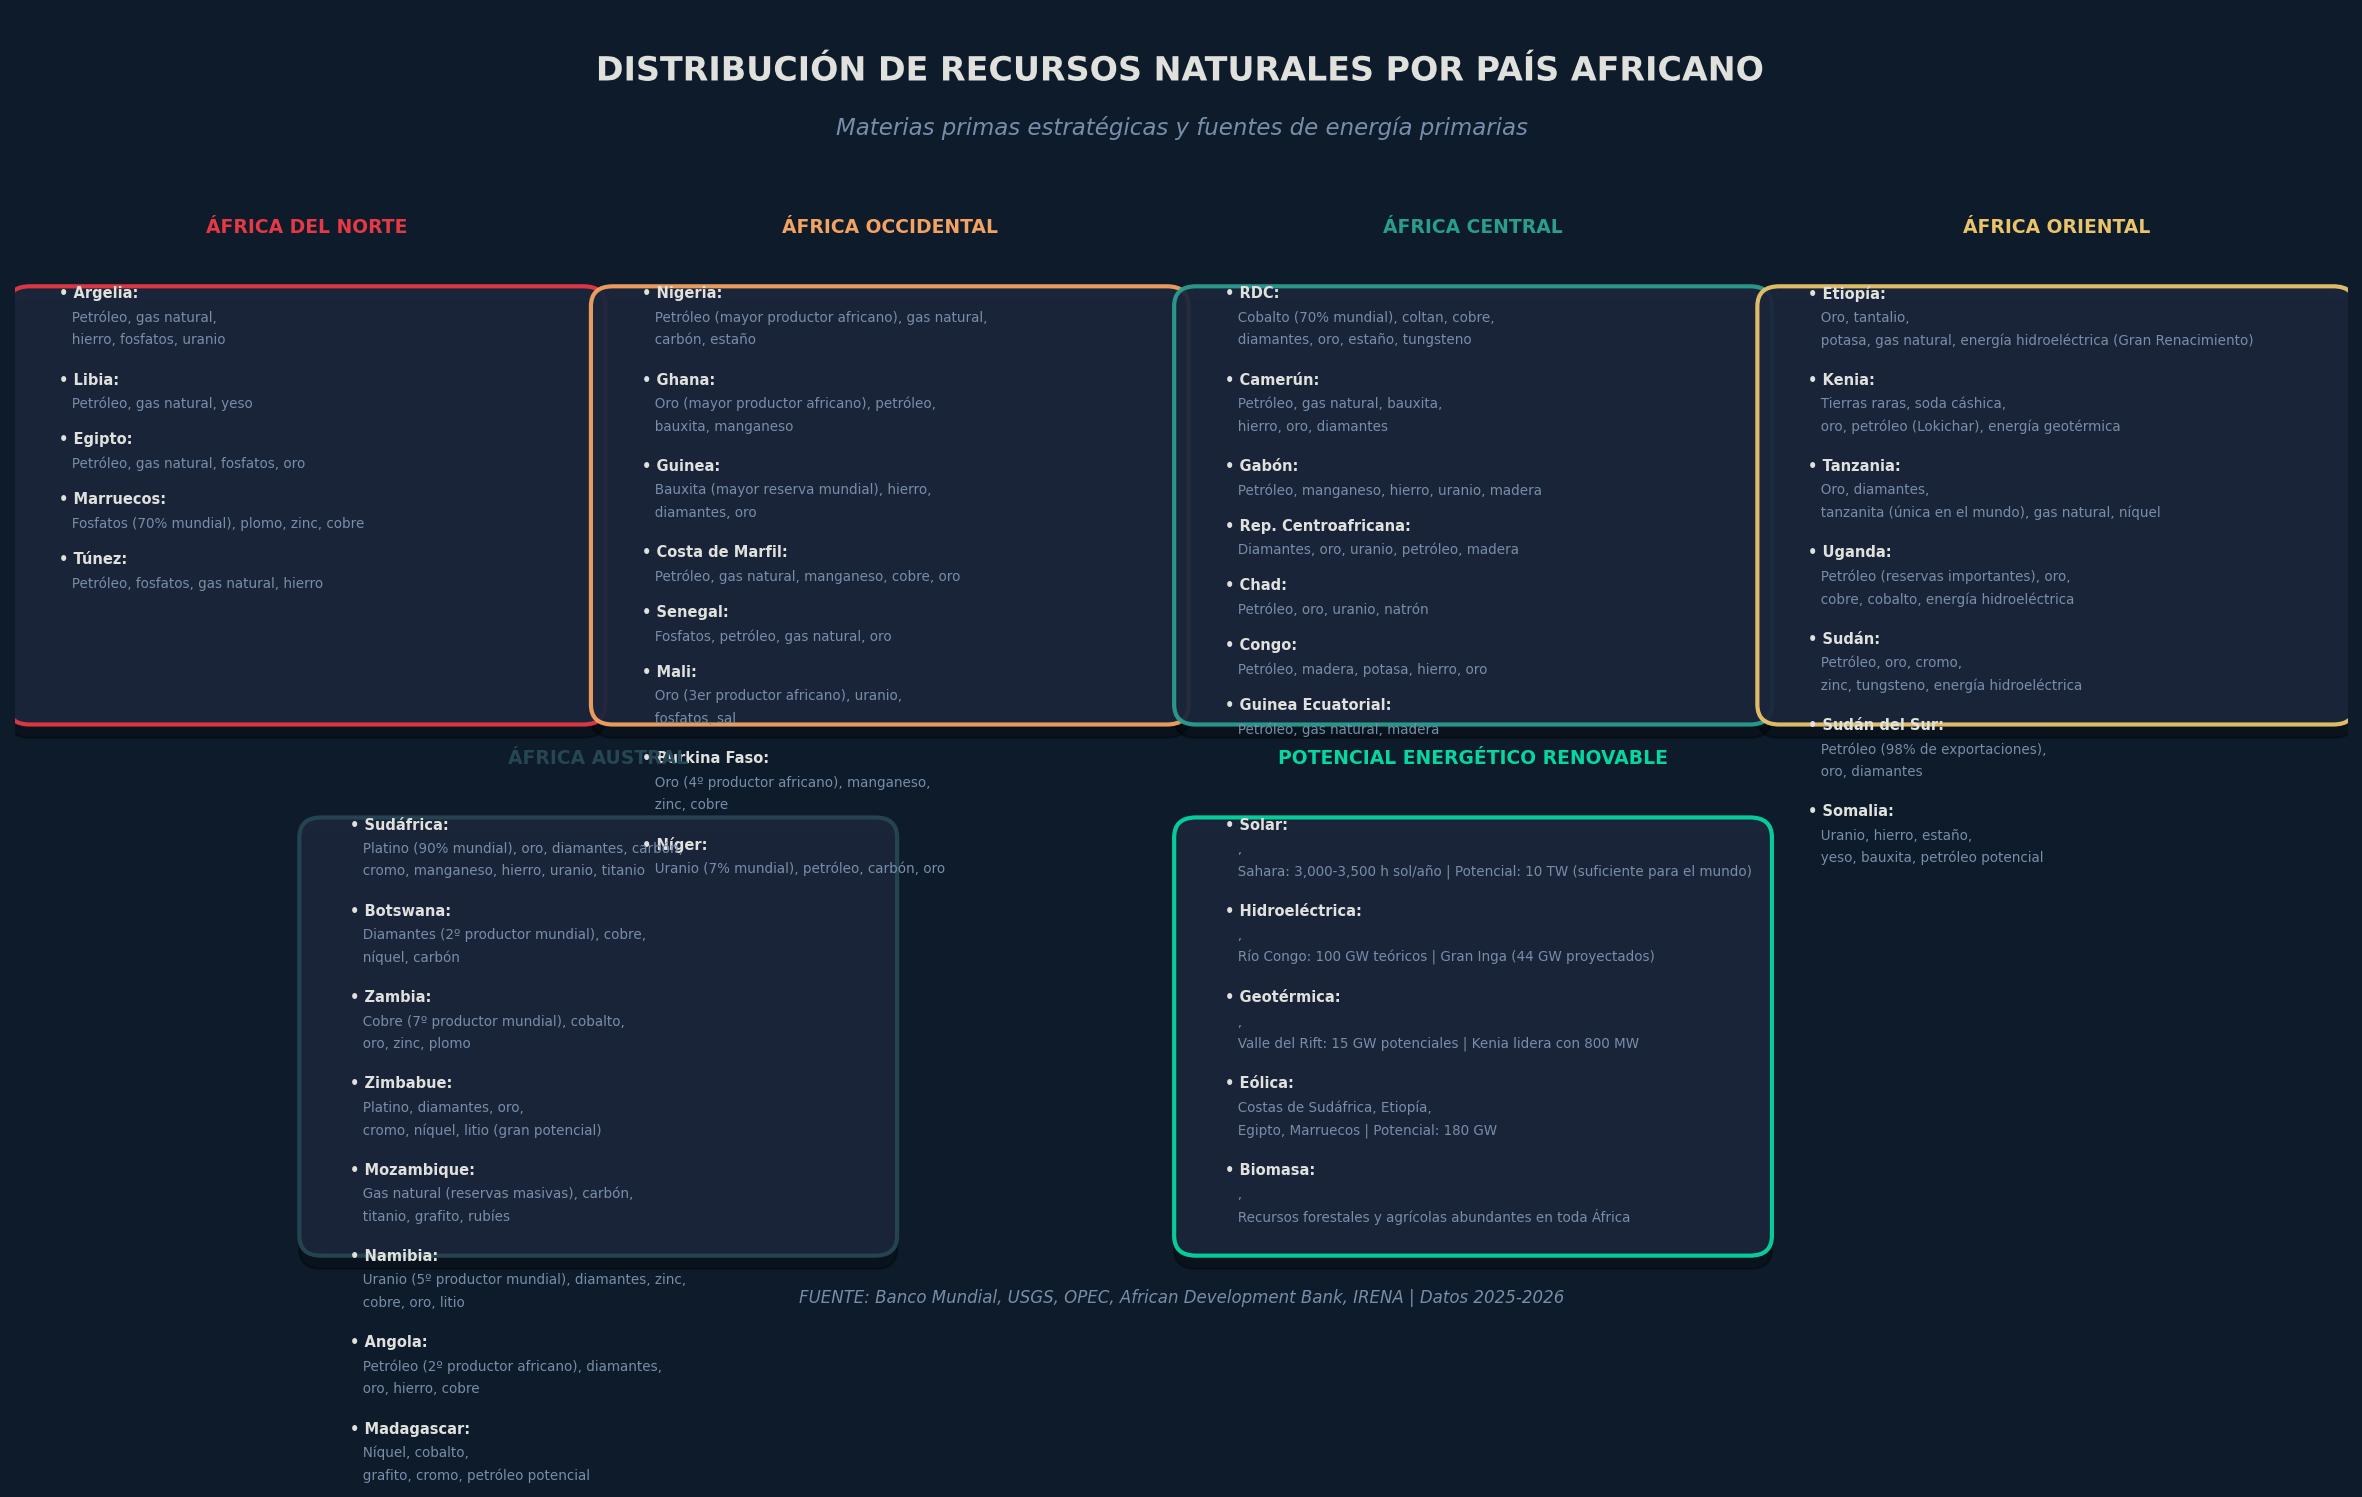Image resolution: width=2362 pixels, height=1497 pixels.
Task: Select the ÁFRICA ORIENTAL heading
Action: tap(2056, 227)
